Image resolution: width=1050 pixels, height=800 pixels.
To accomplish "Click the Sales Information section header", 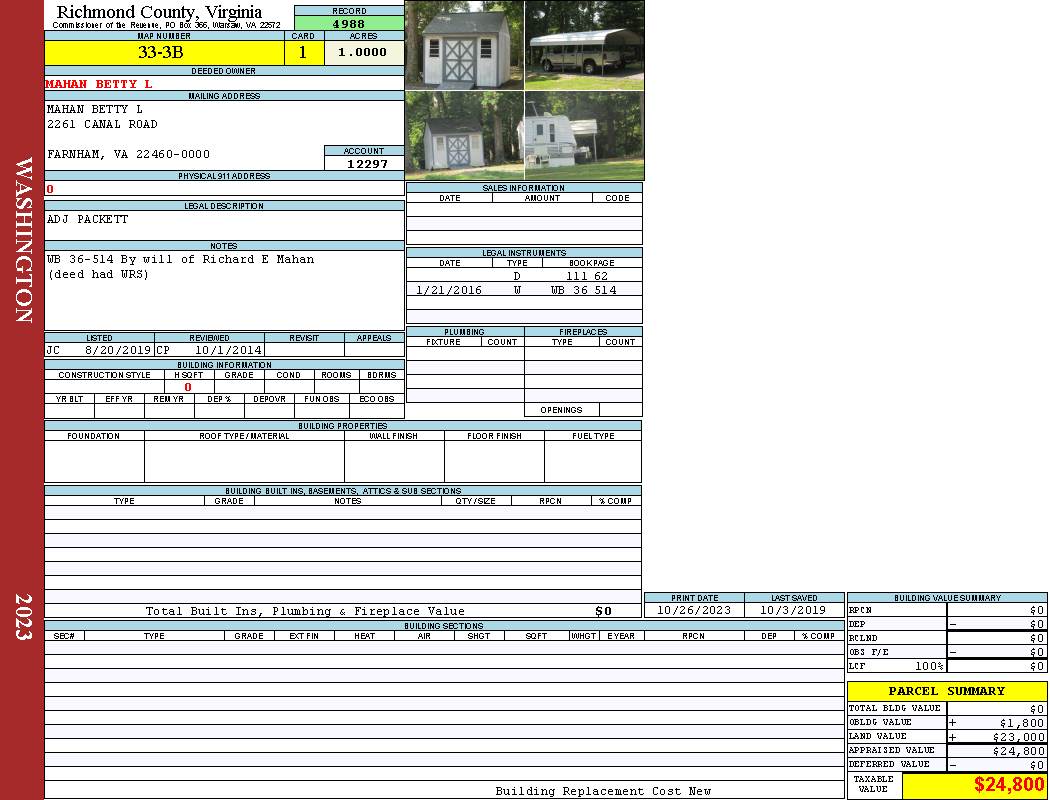I will pos(523,188).
